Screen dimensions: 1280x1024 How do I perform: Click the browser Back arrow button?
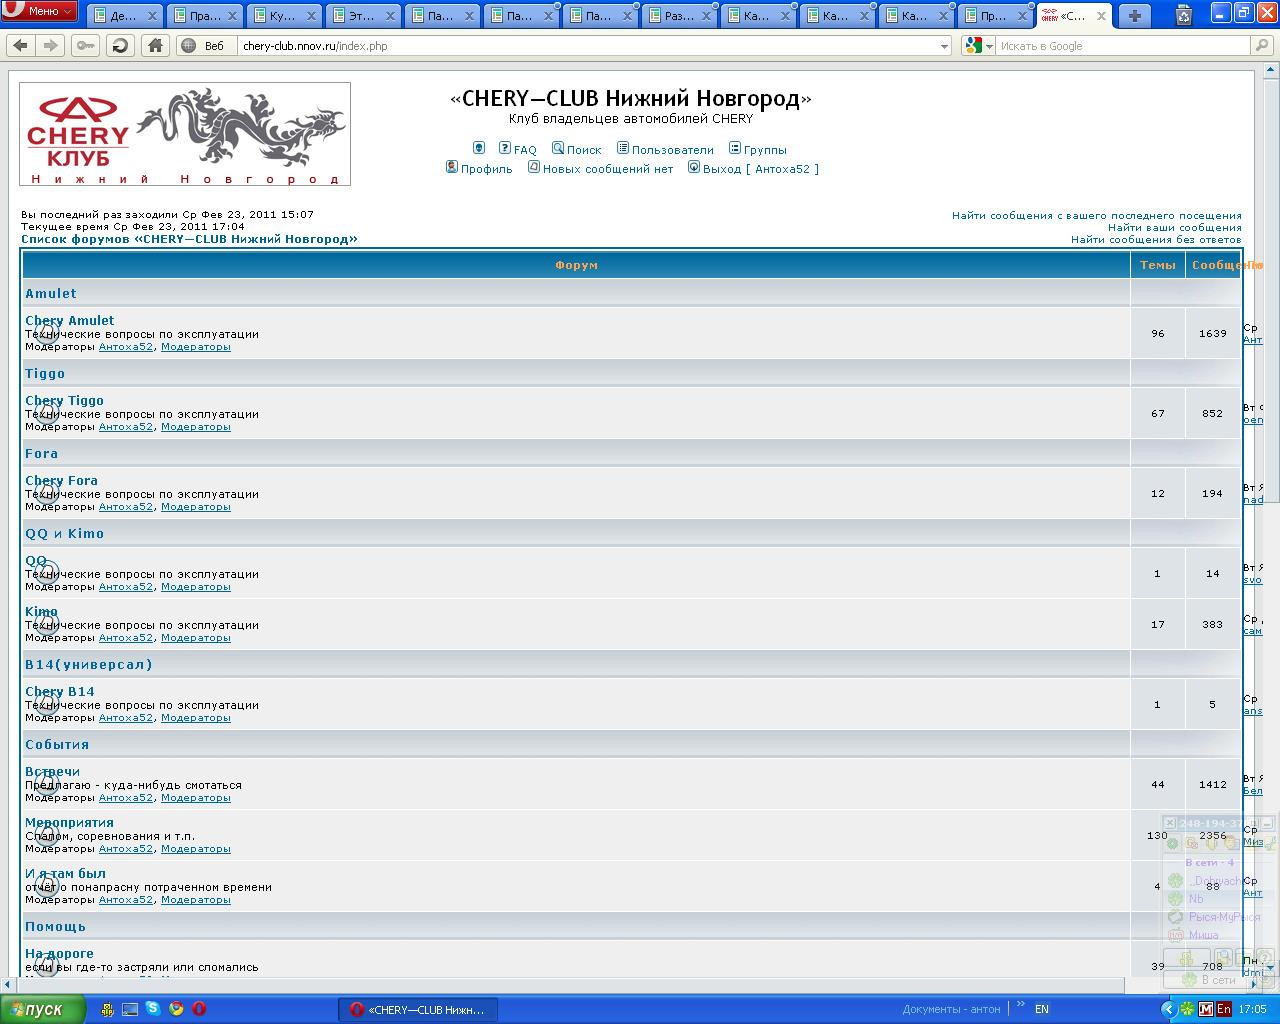(21, 46)
